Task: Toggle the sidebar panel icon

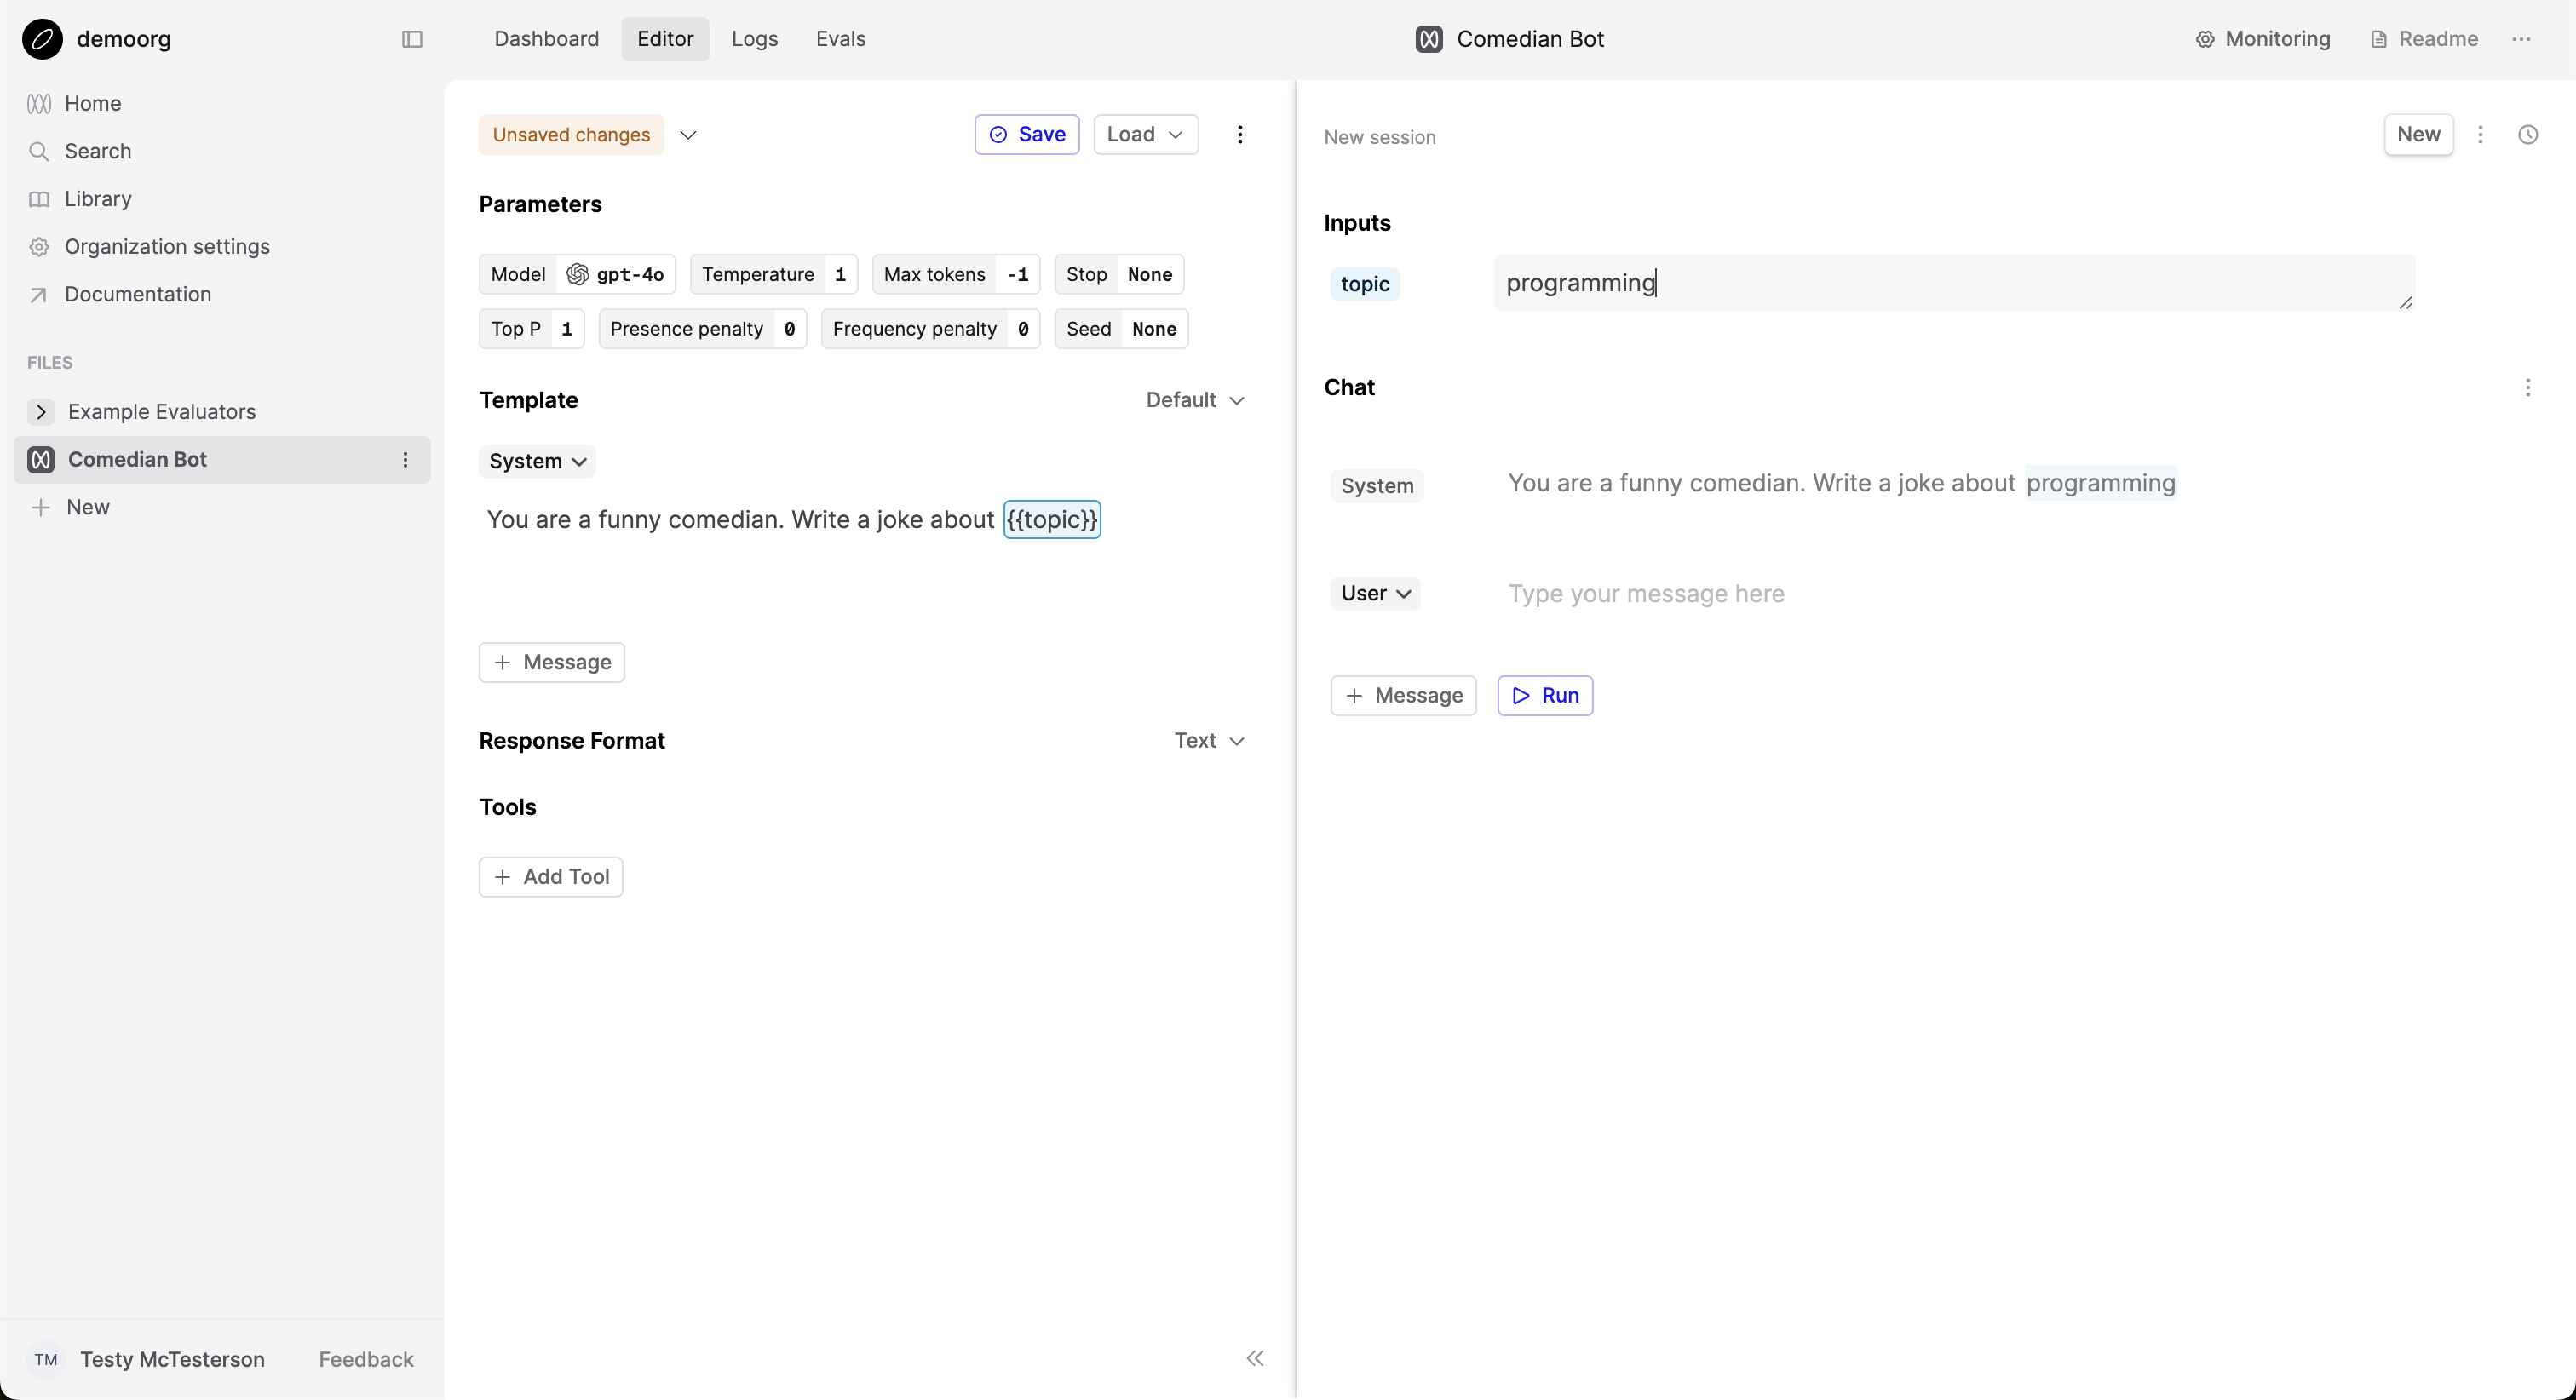Action: [x=411, y=39]
